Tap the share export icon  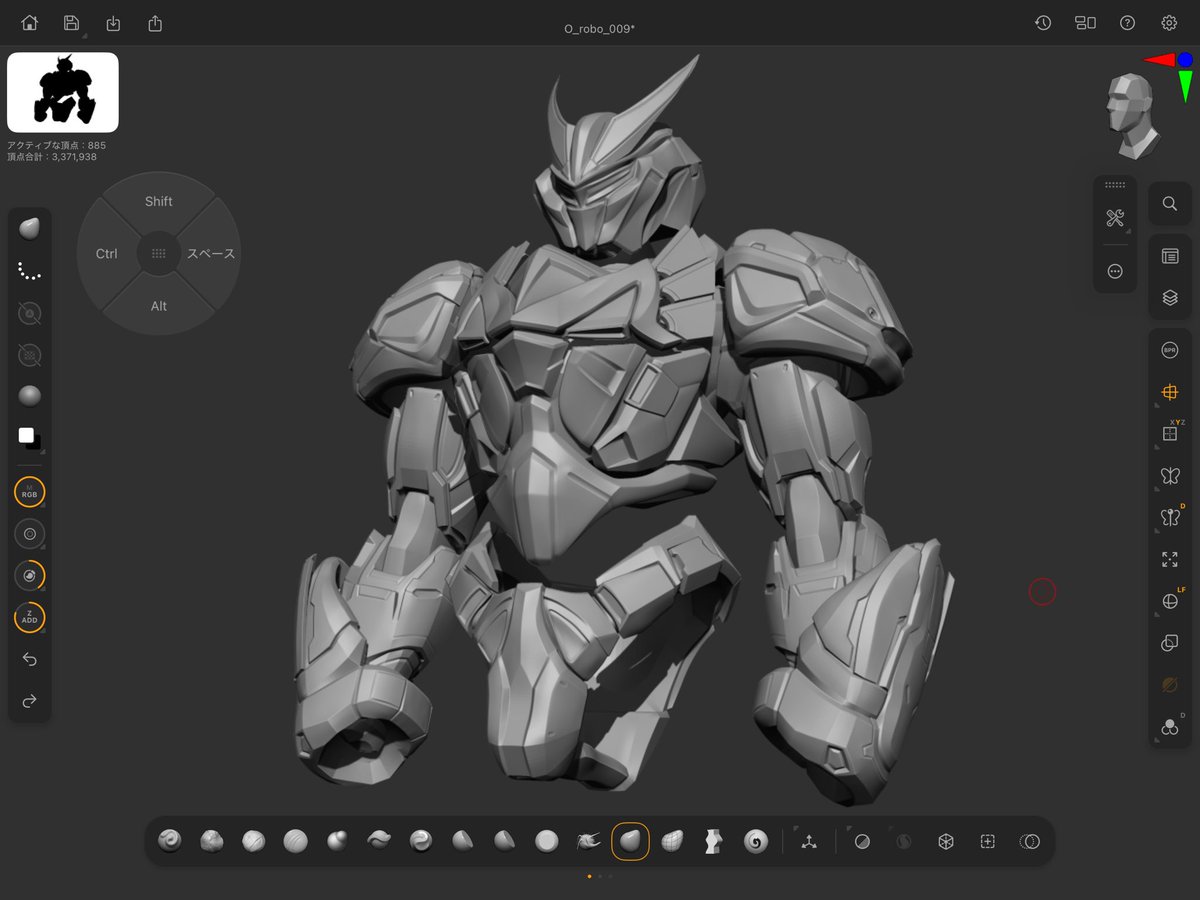pos(155,23)
